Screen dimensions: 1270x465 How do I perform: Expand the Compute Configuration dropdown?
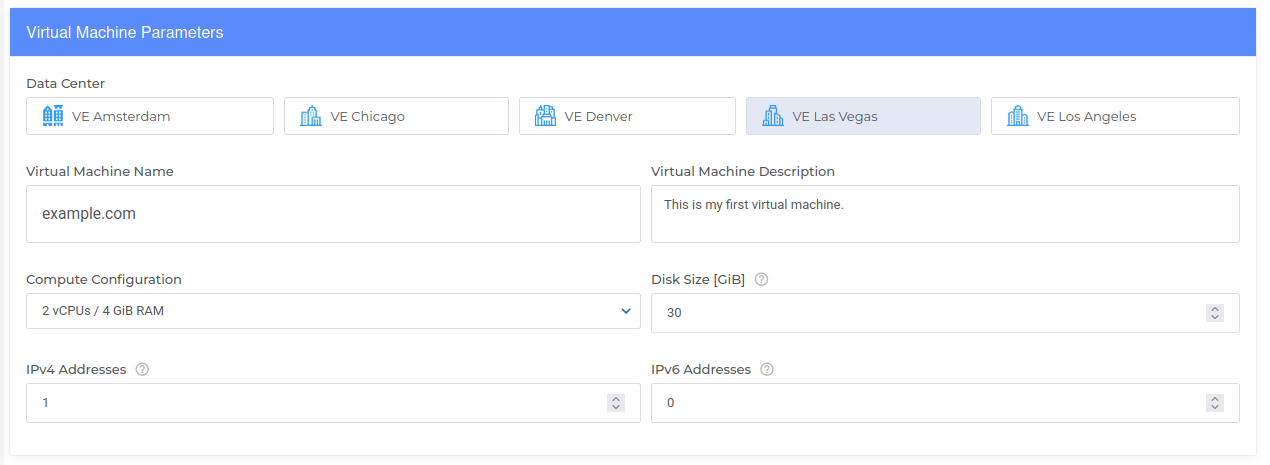tap(333, 311)
